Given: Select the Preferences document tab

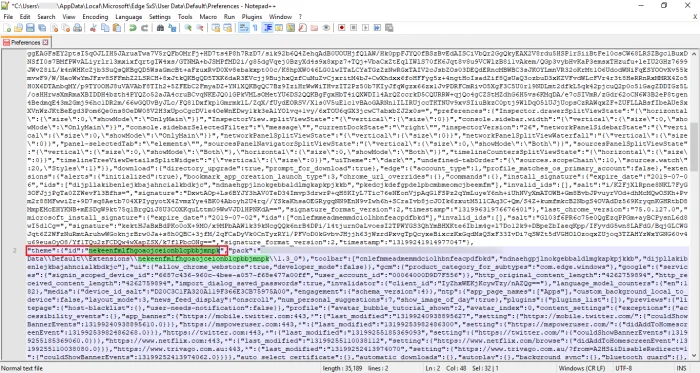Looking at the screenshot, I should tap(25, 42).
